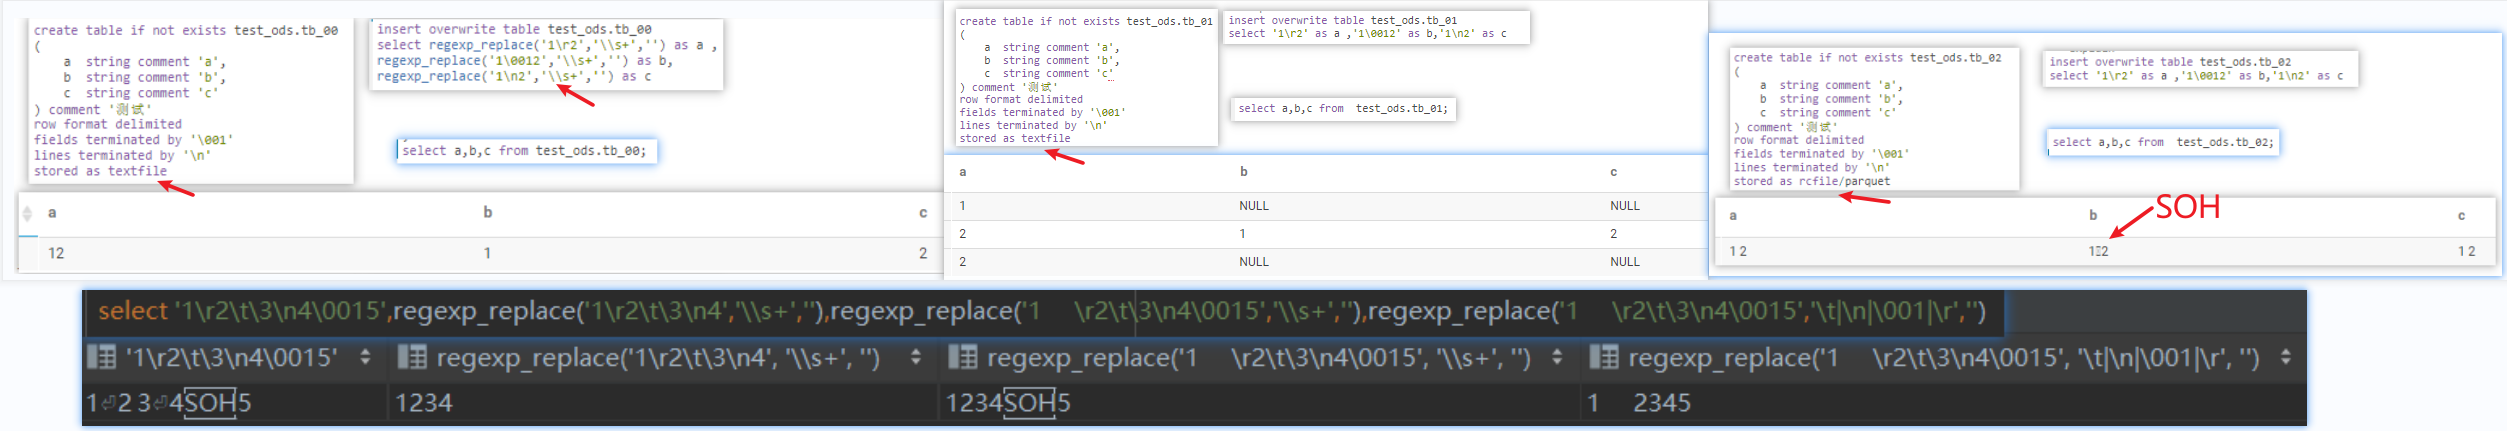Select the cell with value 12 in tb_00 table
The width and height of the screenshot is (2507, 431).
click(x=56, y=254)
